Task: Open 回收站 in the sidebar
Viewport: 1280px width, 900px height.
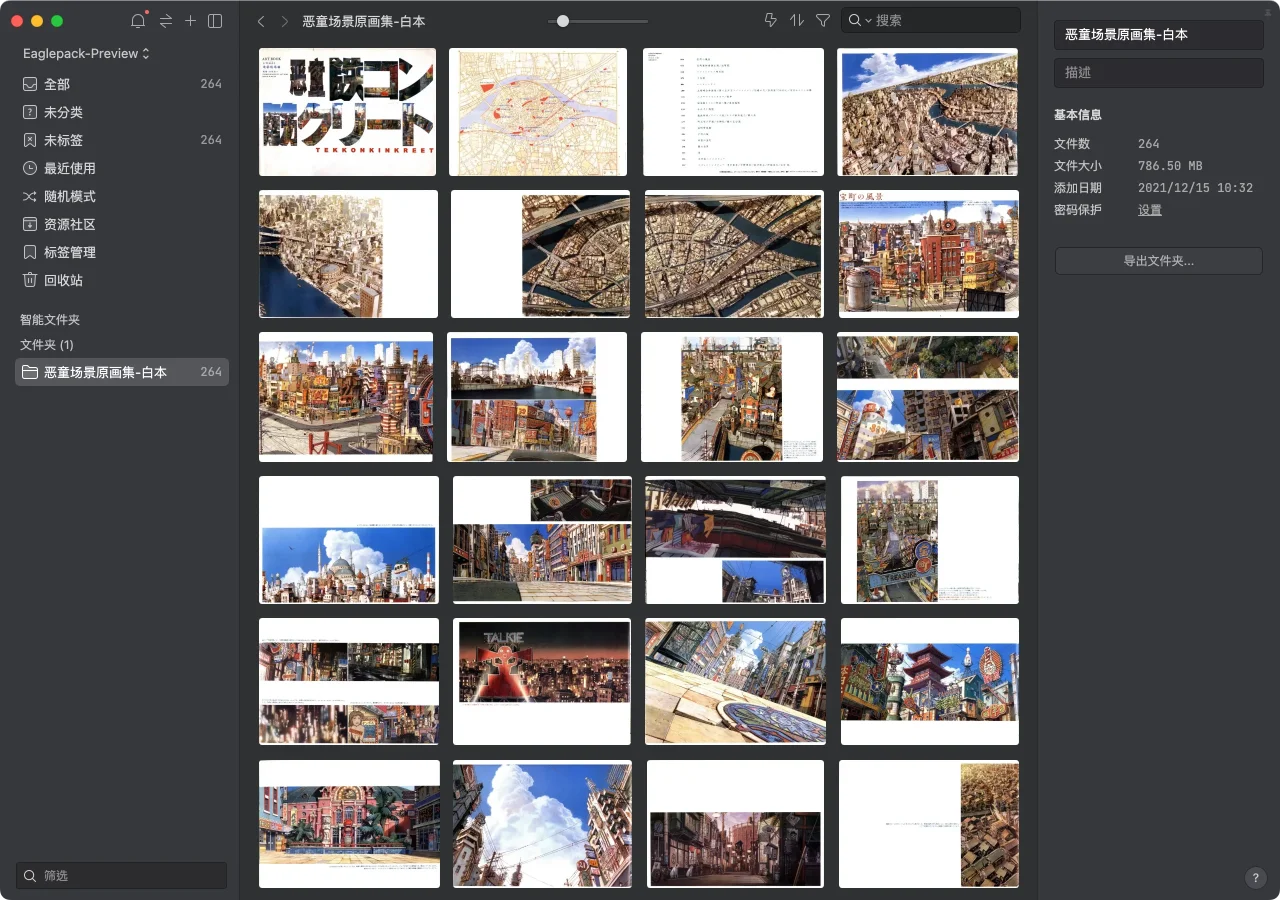Action: pyautogui.click(x=122, y=280)
